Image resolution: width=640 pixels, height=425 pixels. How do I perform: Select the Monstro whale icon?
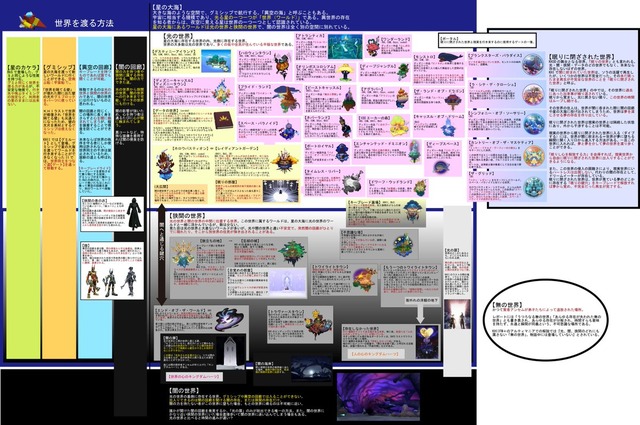451,57
